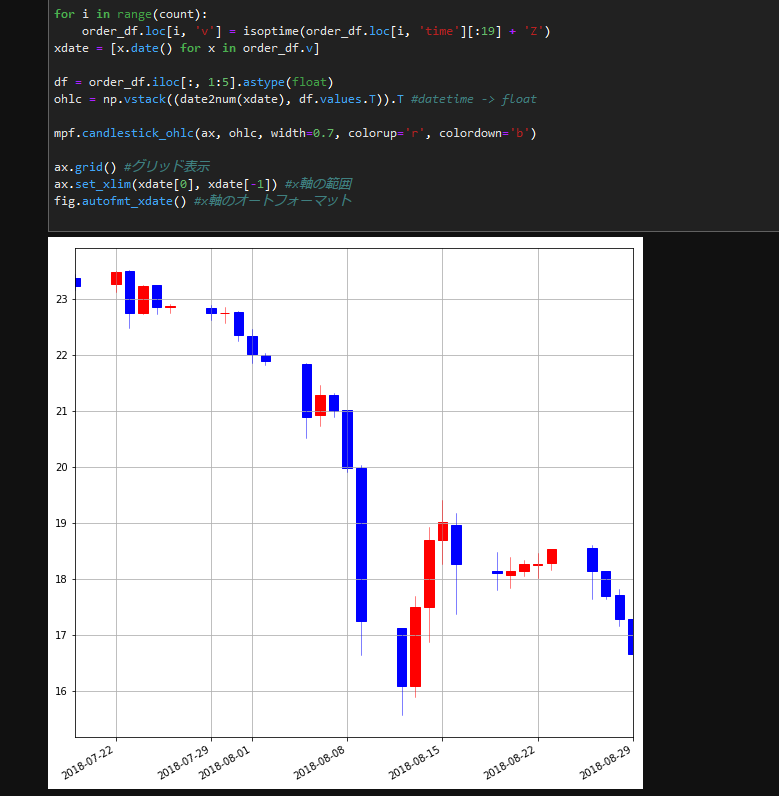Click the 'df = order_df.iloc' code line
Viewport: 779px width, 796px height.
tap(193, 82)
